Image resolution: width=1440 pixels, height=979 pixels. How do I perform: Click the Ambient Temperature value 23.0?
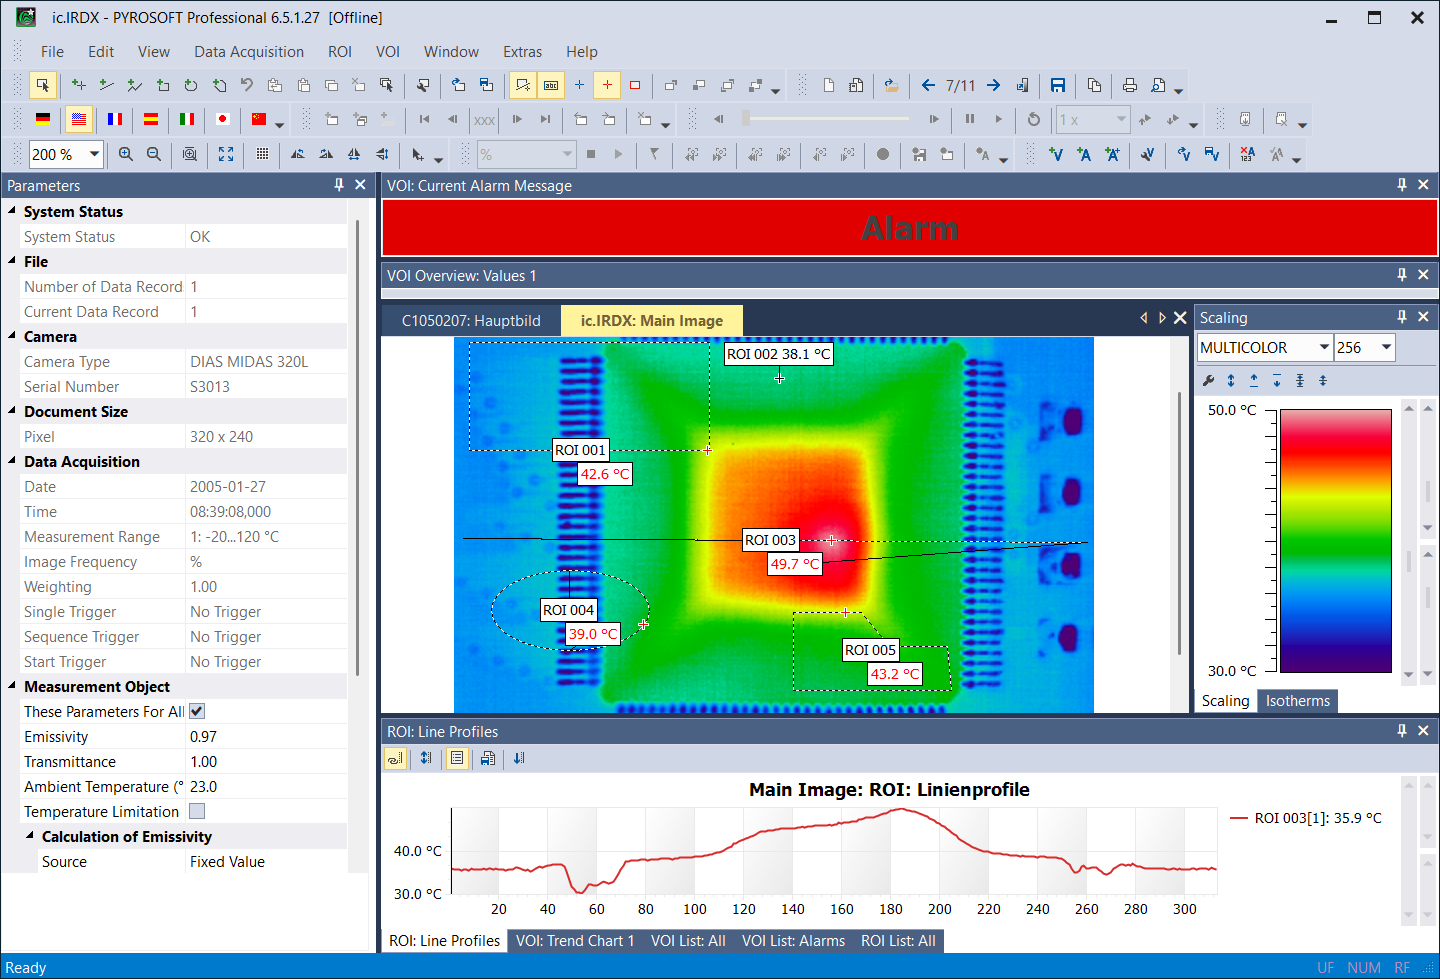coord(266,786)
